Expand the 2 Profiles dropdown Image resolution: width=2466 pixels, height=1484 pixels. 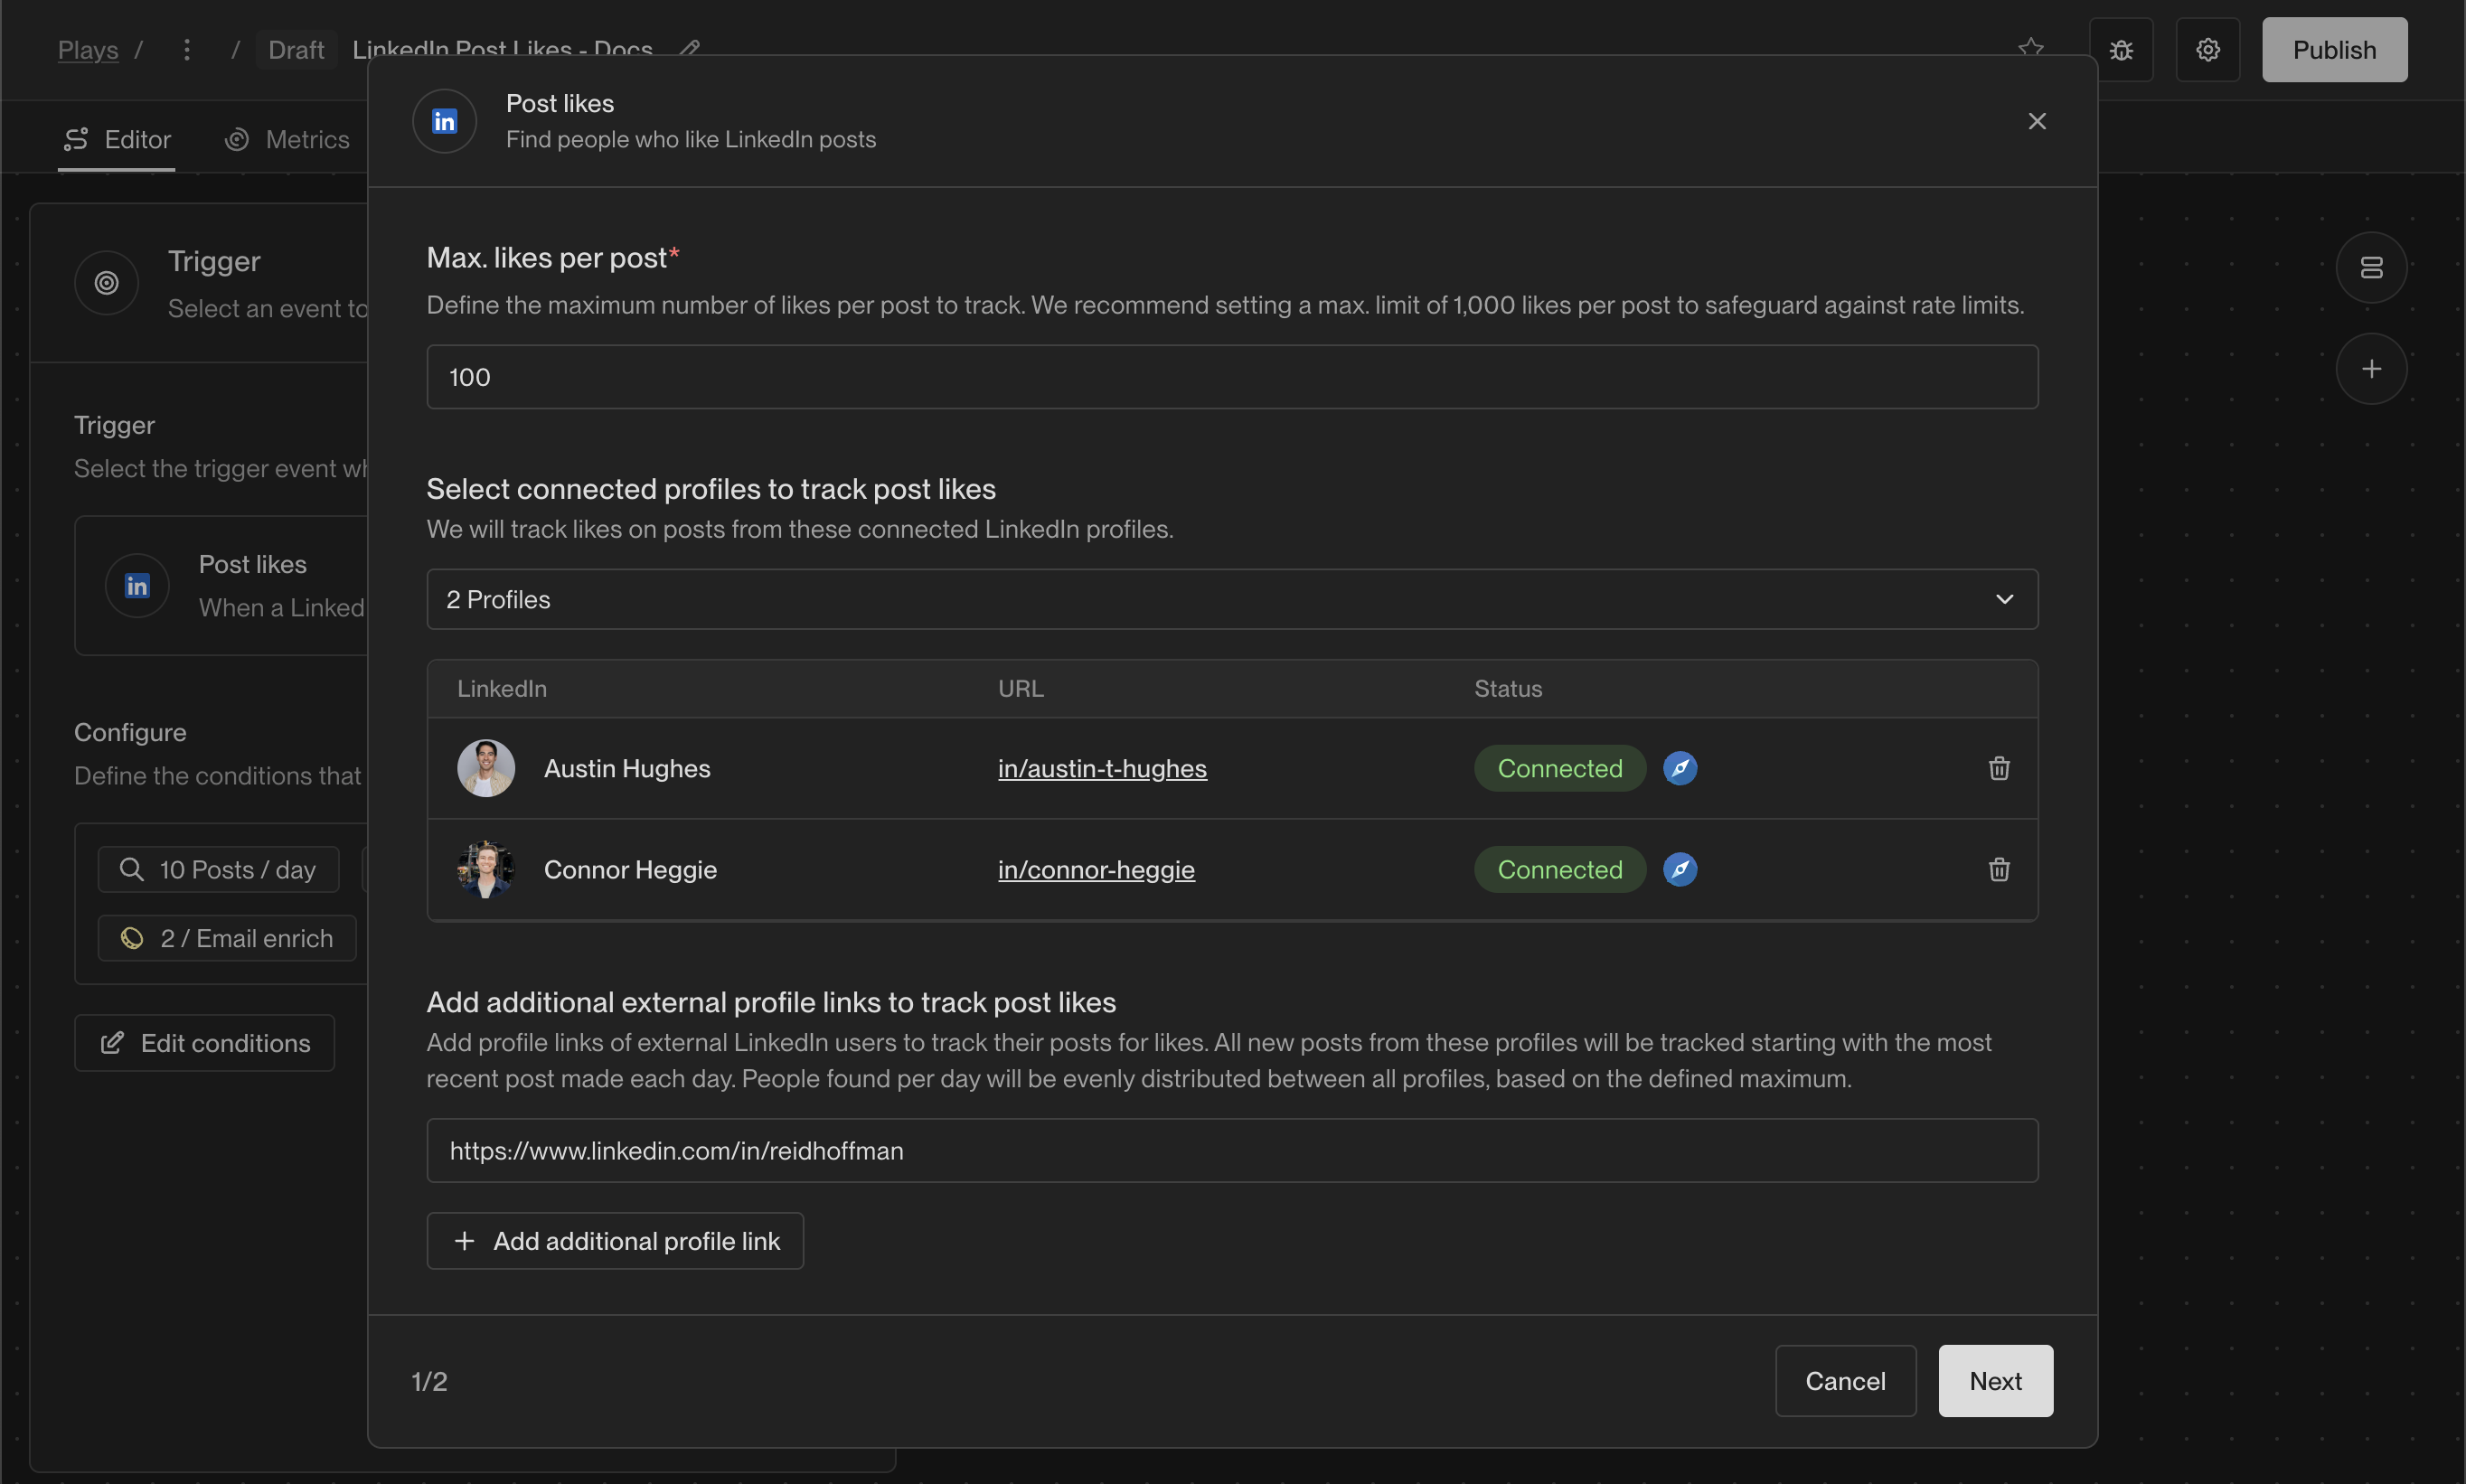click(1231, 599)
